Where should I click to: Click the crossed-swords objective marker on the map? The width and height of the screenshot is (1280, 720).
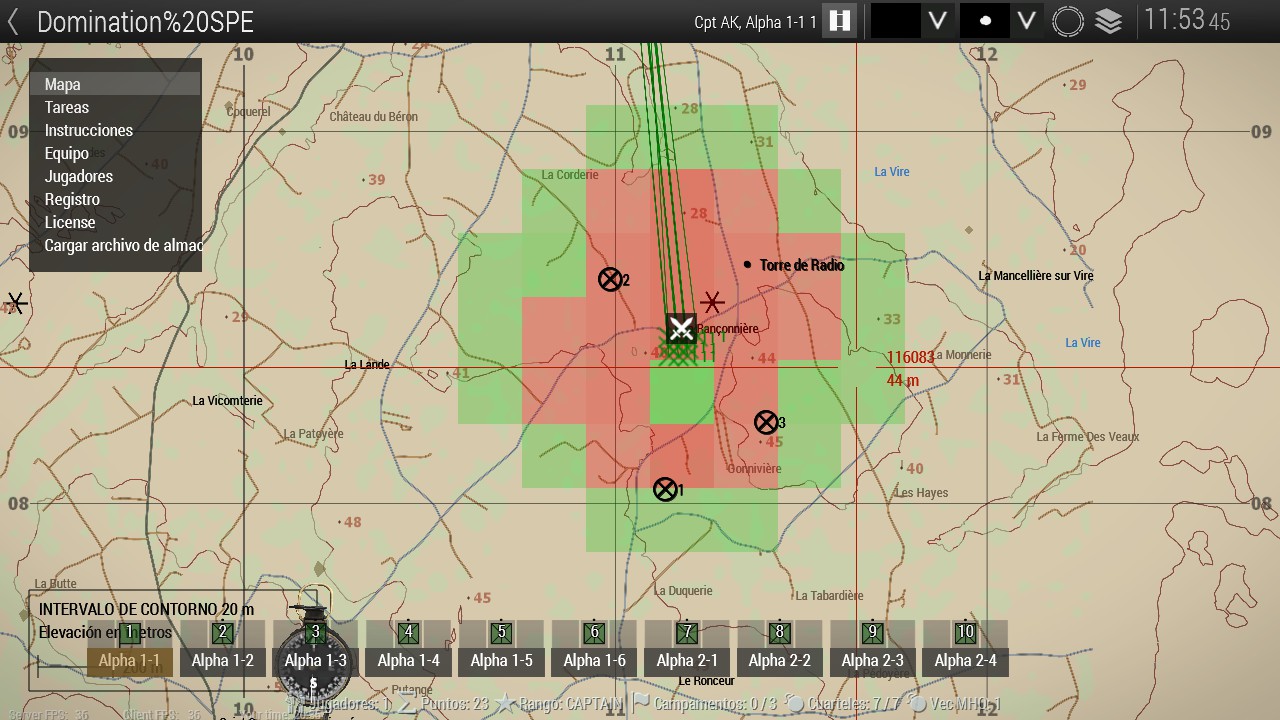[x=681, y=328]
